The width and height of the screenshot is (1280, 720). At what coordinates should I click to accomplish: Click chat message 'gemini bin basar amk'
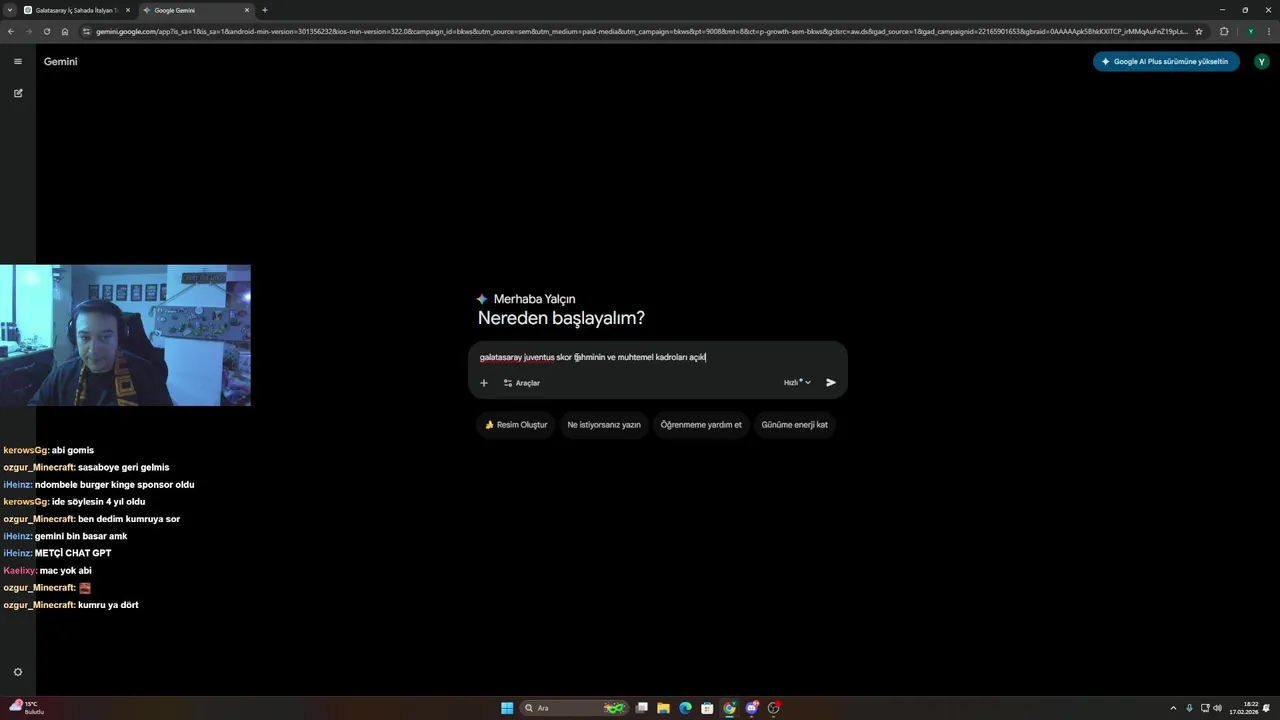click(x=81, y=536)
